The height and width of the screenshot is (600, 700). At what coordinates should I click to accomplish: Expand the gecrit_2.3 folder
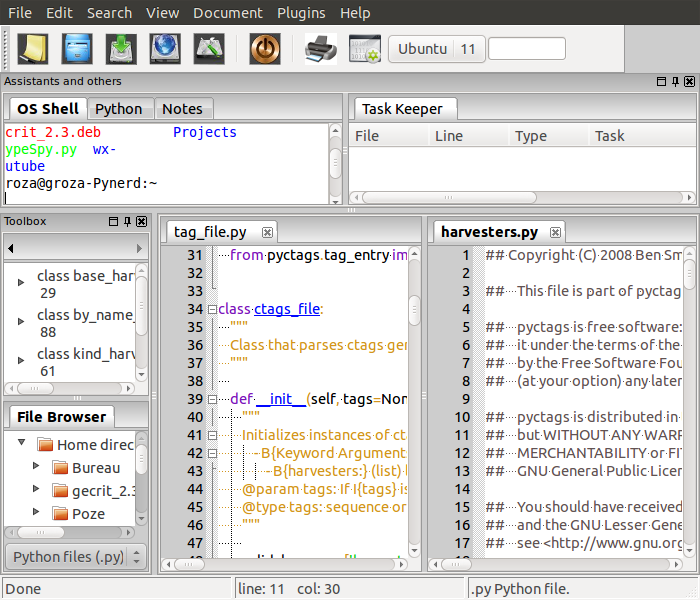[x=36, y=488]
